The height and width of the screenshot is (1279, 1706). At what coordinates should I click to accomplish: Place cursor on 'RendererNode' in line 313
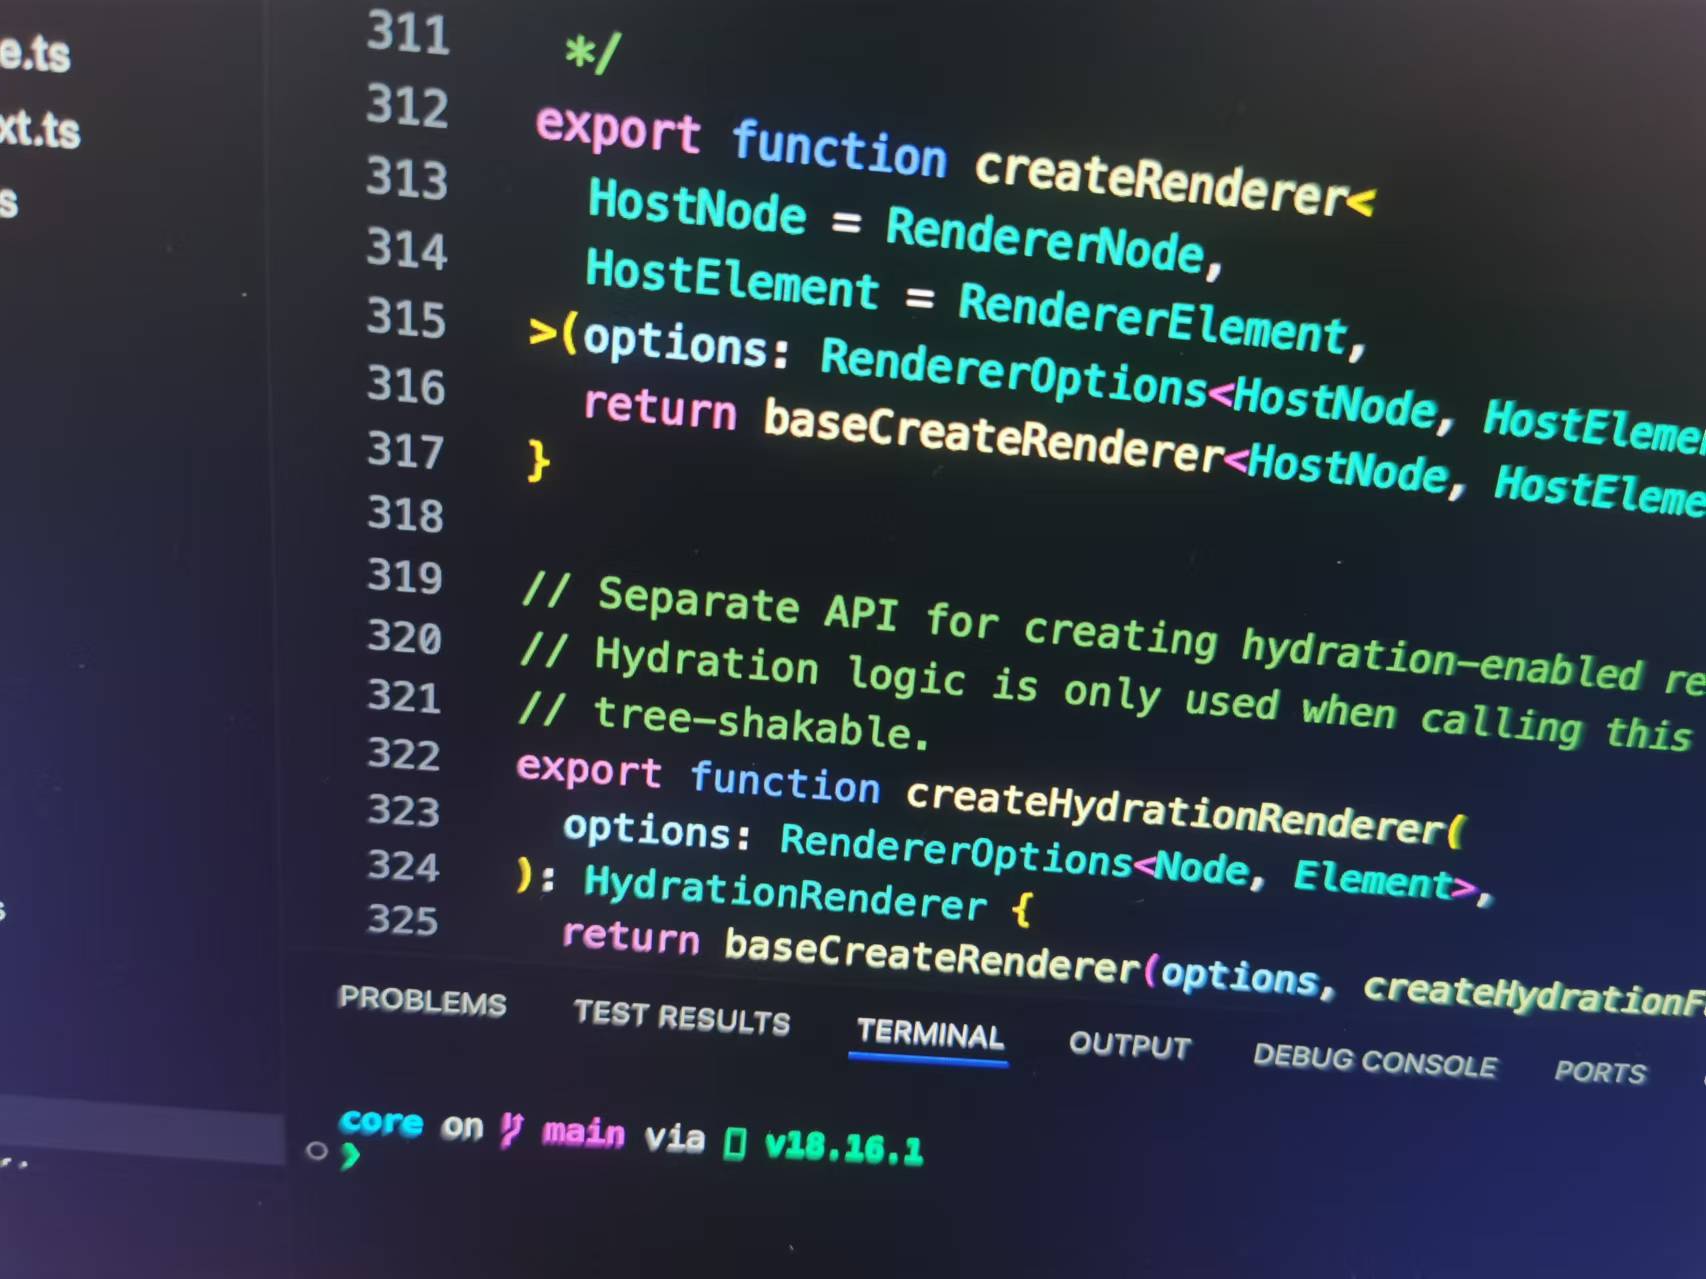pyautogui.click(x=1045, y=240)
